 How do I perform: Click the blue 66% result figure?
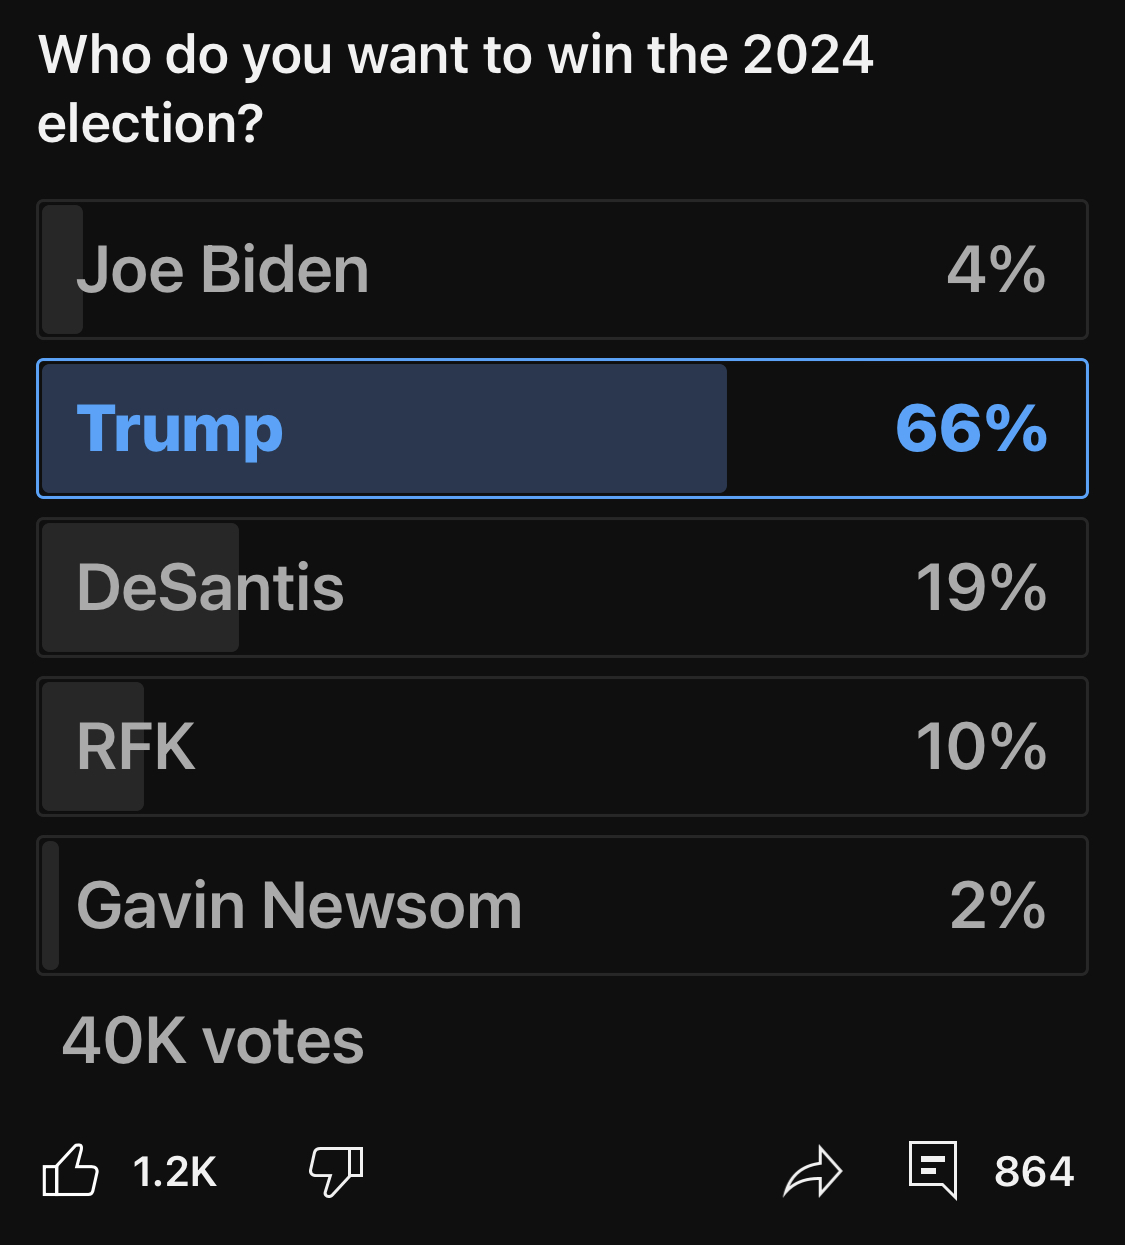[x=971, y=429]
